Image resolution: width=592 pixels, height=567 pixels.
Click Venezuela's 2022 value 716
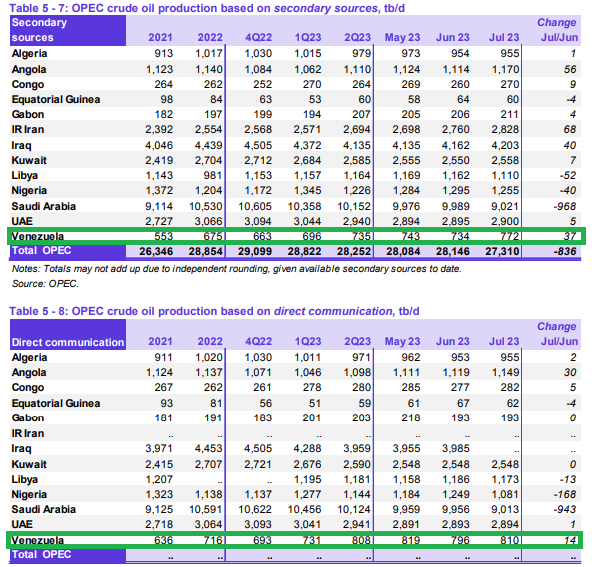213,540
